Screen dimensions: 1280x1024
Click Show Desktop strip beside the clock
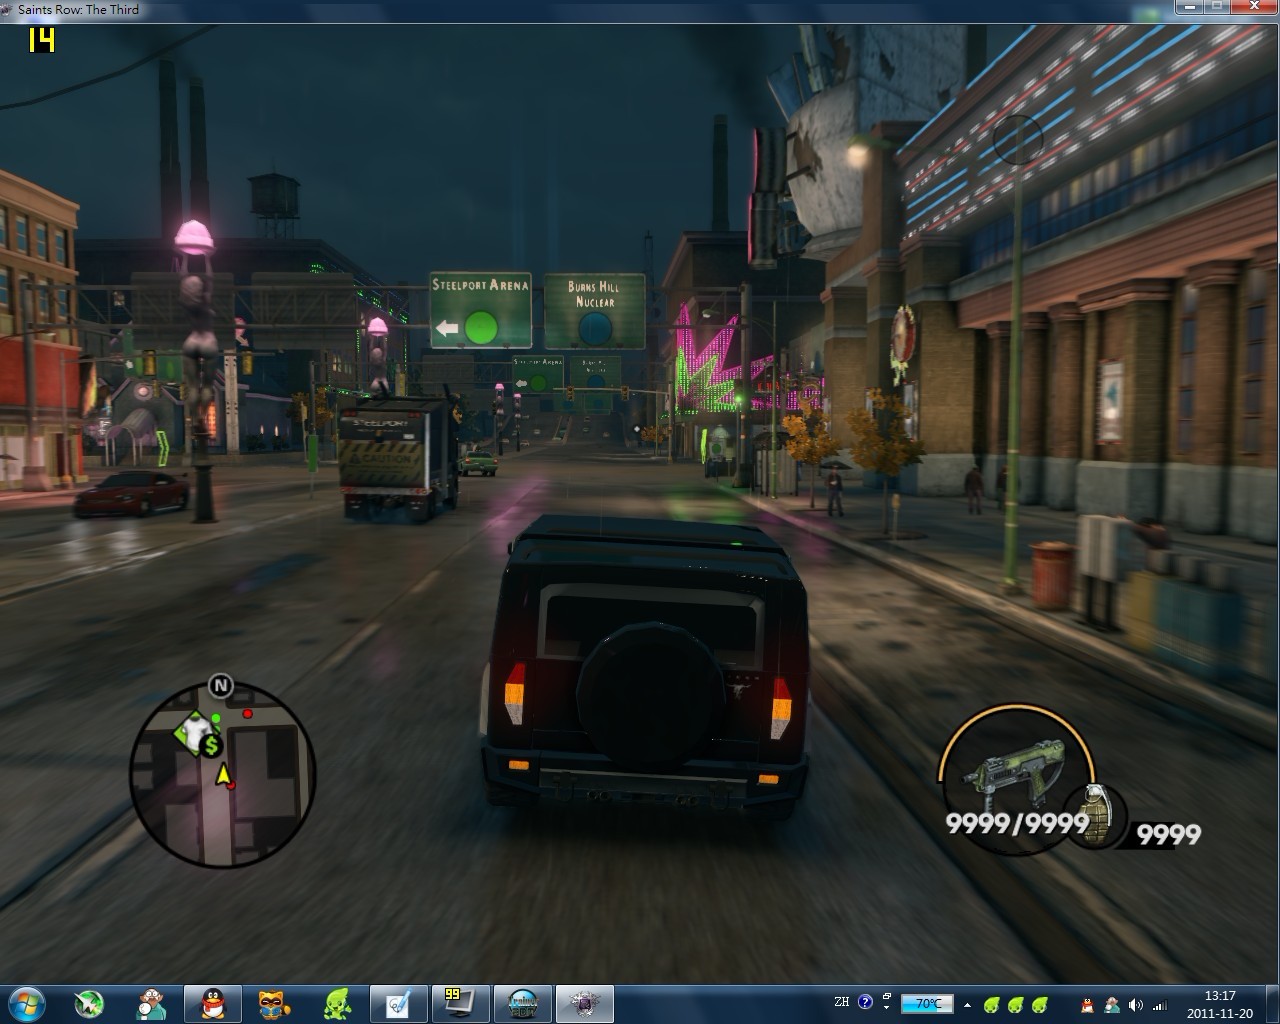1272,1003
